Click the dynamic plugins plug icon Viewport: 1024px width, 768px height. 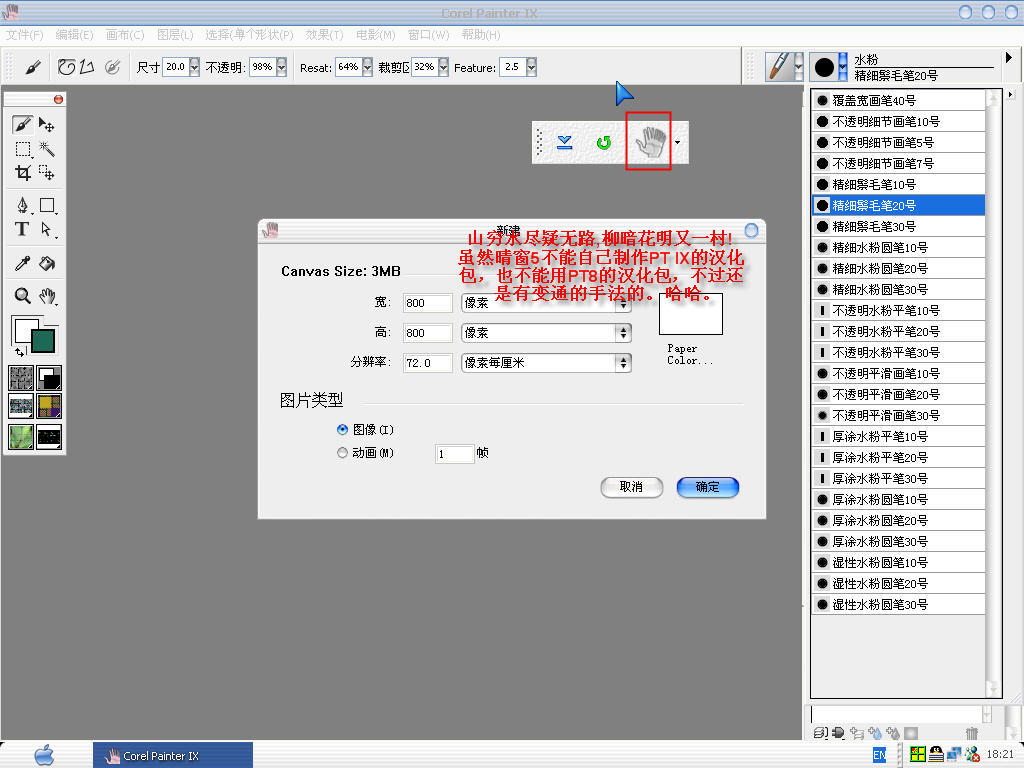pos(839,733)
